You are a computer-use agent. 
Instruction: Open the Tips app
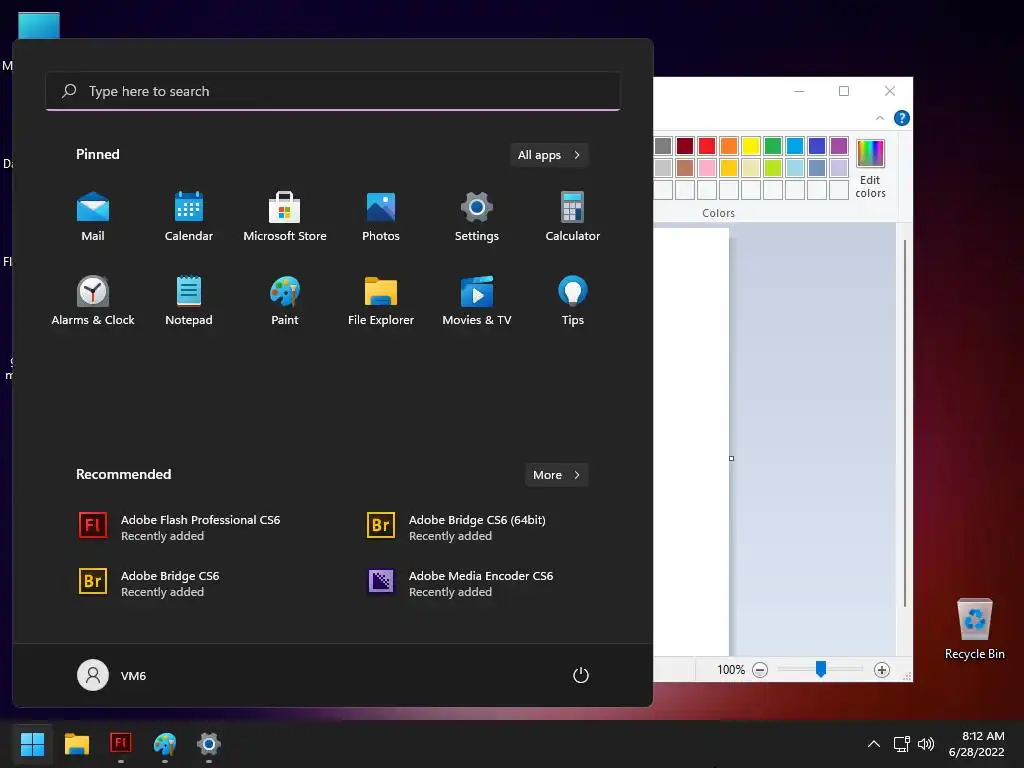point(573,301)
